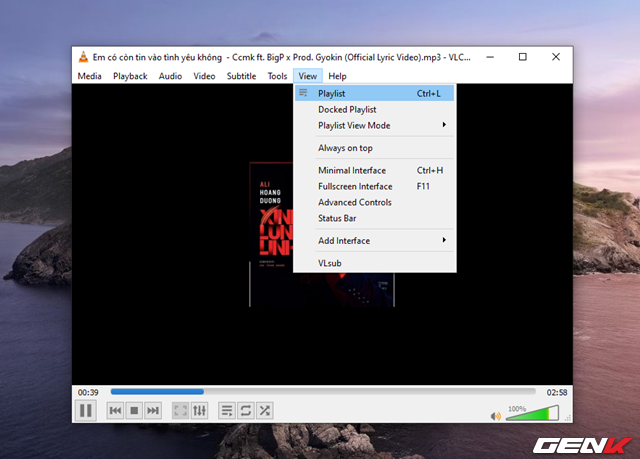640x459 pixels.
Task: Open the Audio menu
Action: click(170, 76)
